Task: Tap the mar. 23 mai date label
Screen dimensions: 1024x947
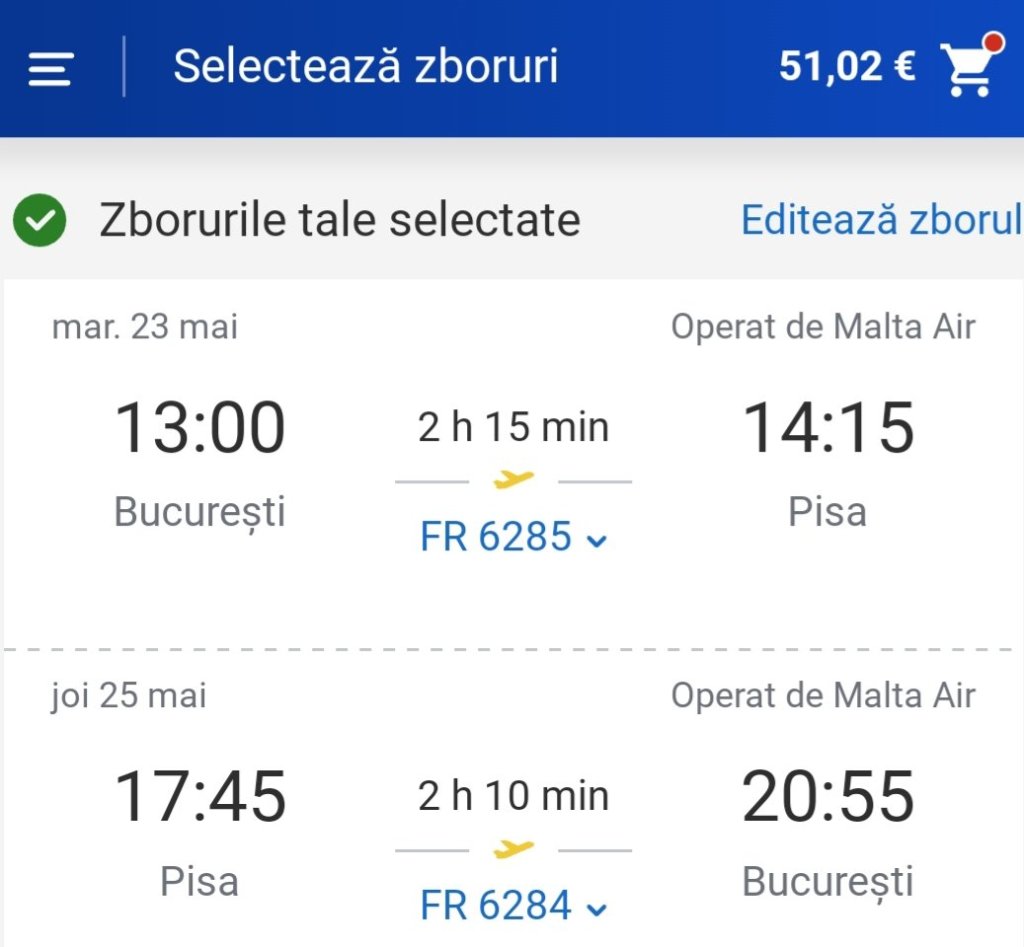Action: coord(145,327)
